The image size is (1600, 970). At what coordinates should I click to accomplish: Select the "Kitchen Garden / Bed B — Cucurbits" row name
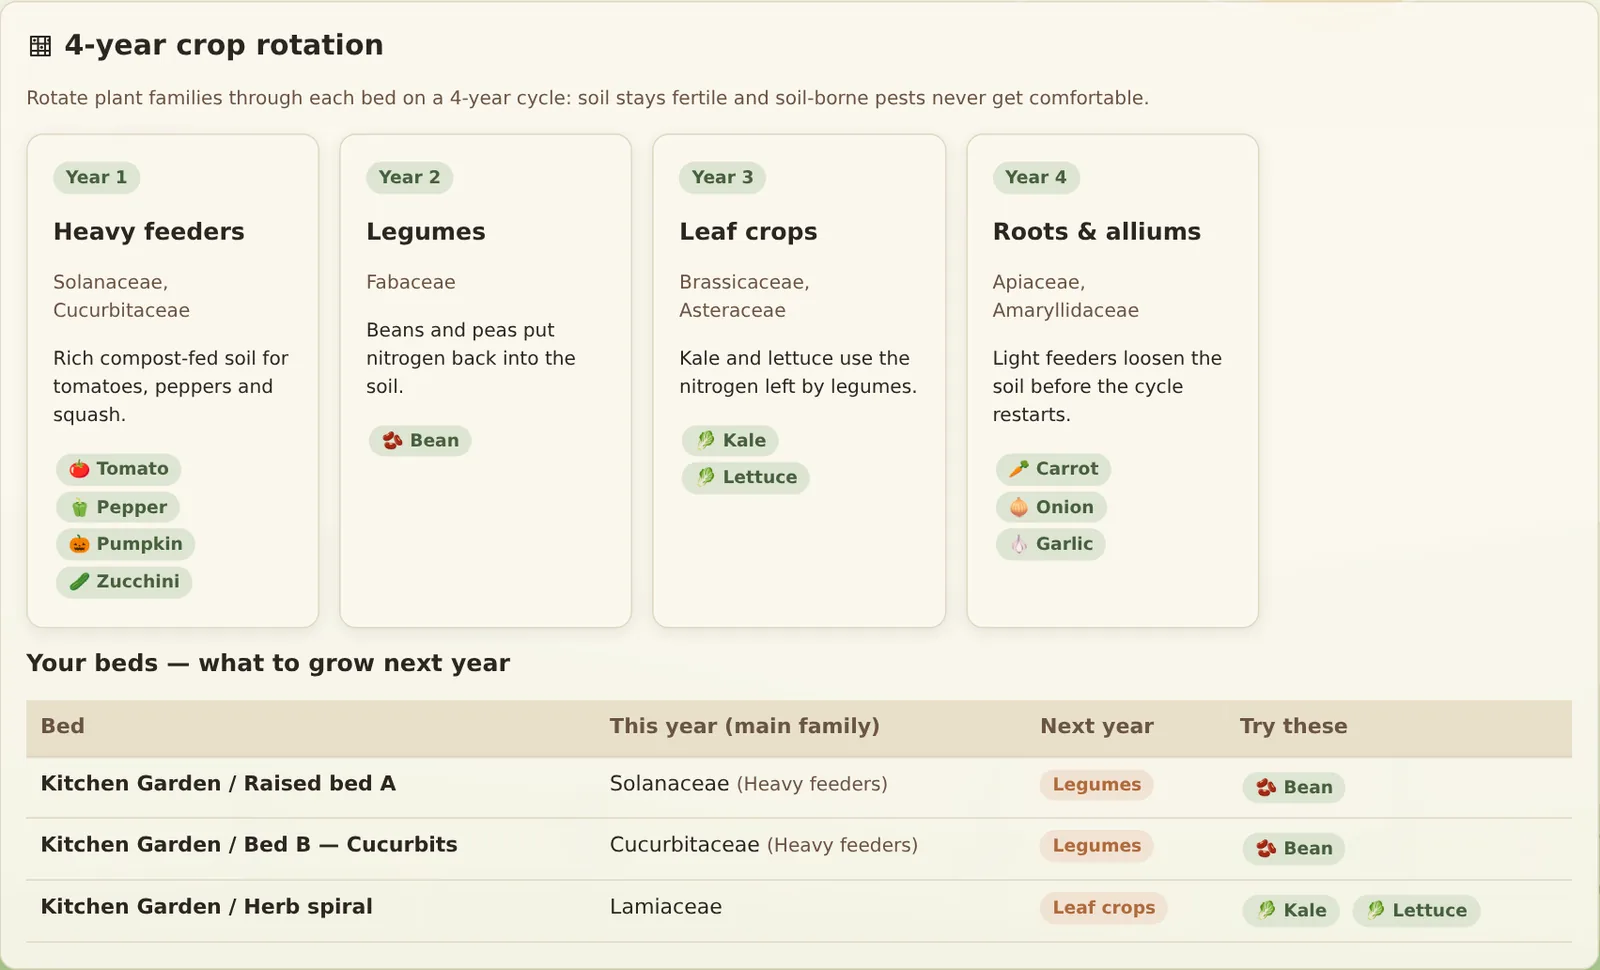249,845
